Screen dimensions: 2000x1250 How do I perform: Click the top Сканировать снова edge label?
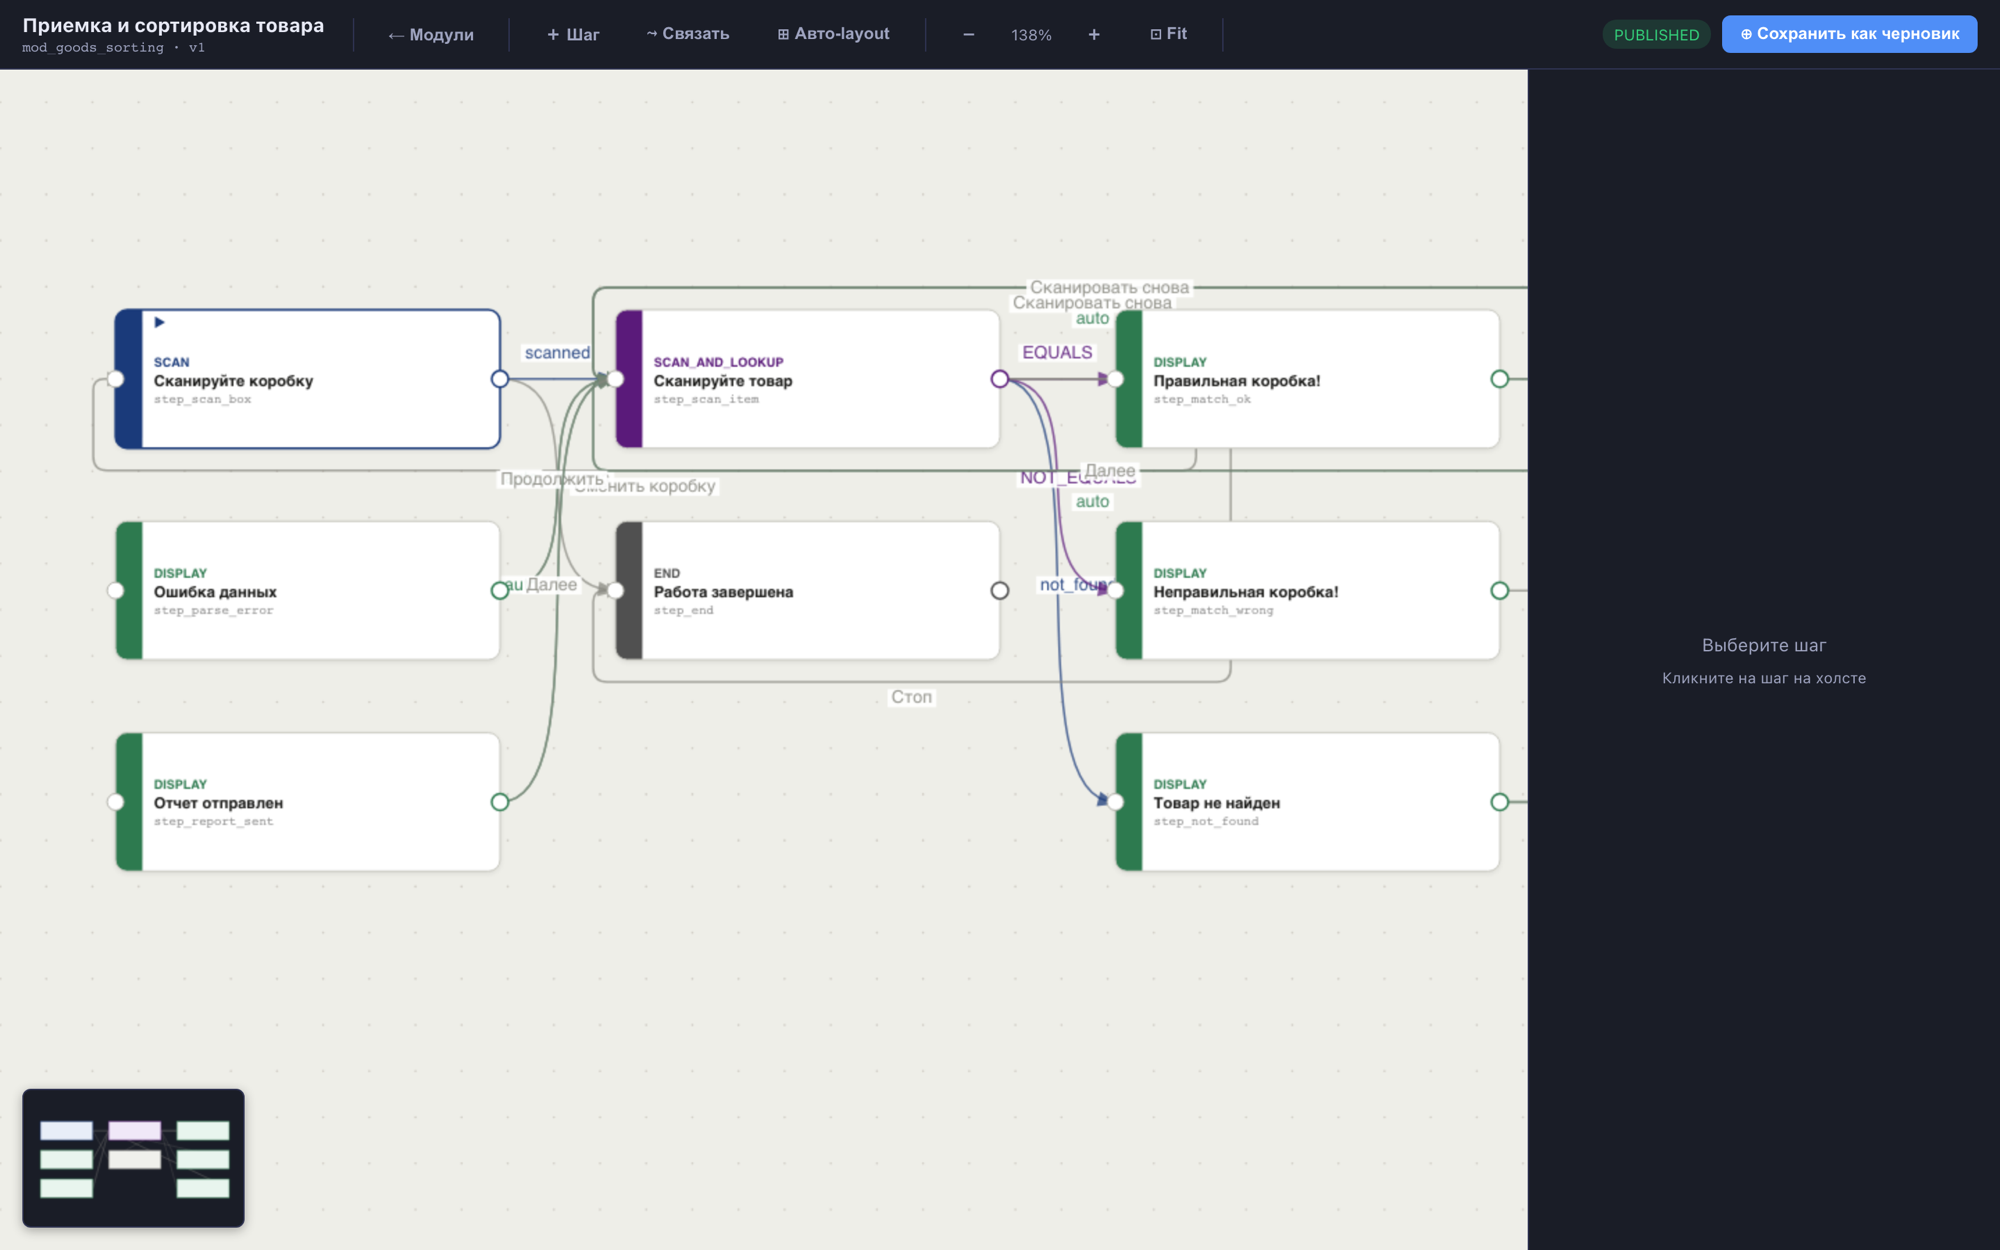coord(1109,287)
